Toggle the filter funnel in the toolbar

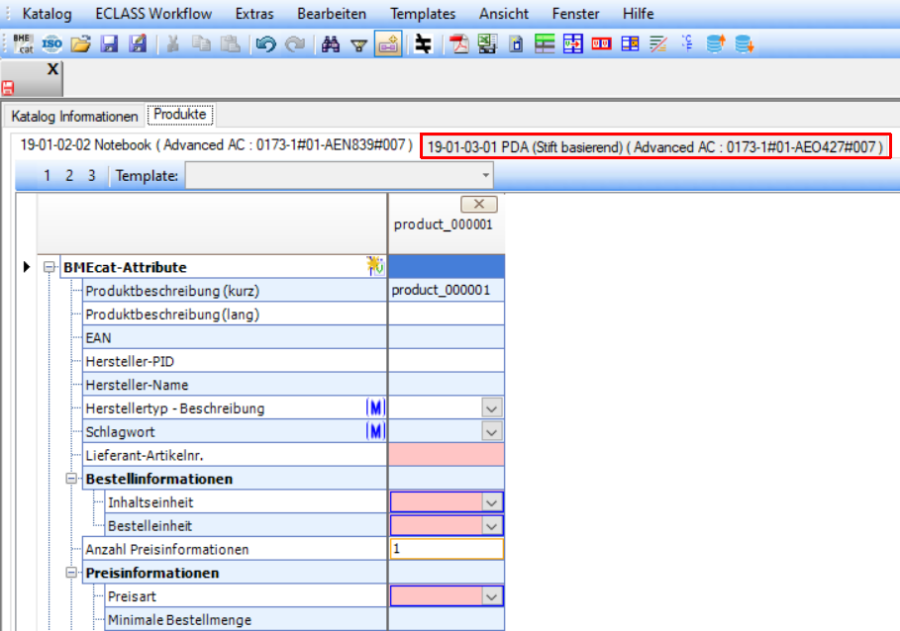coord(358,44)
